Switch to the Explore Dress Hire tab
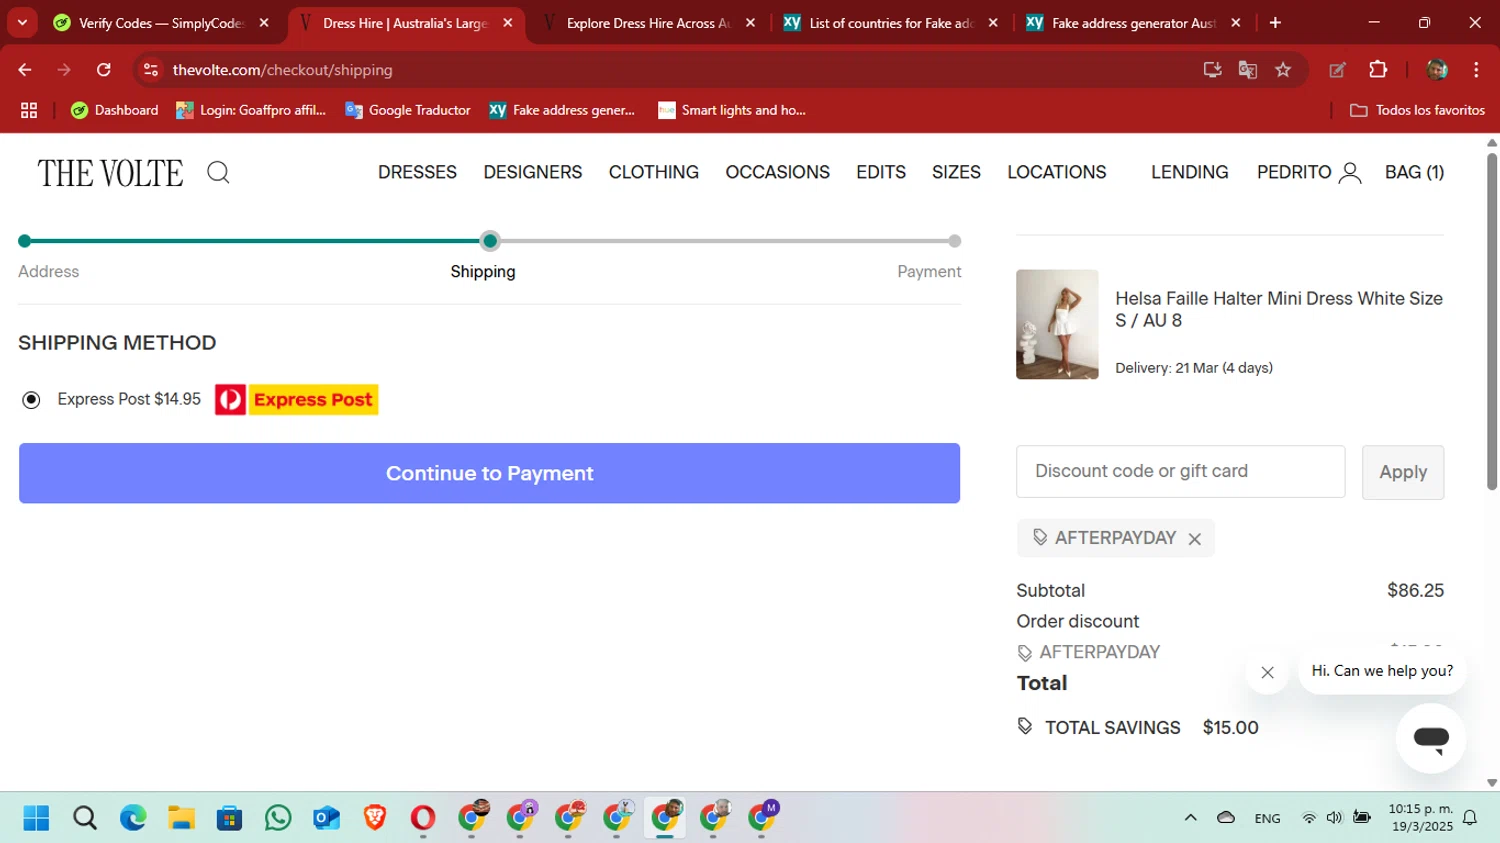This screenshot has height=843, width=1500. pos(648,23)
